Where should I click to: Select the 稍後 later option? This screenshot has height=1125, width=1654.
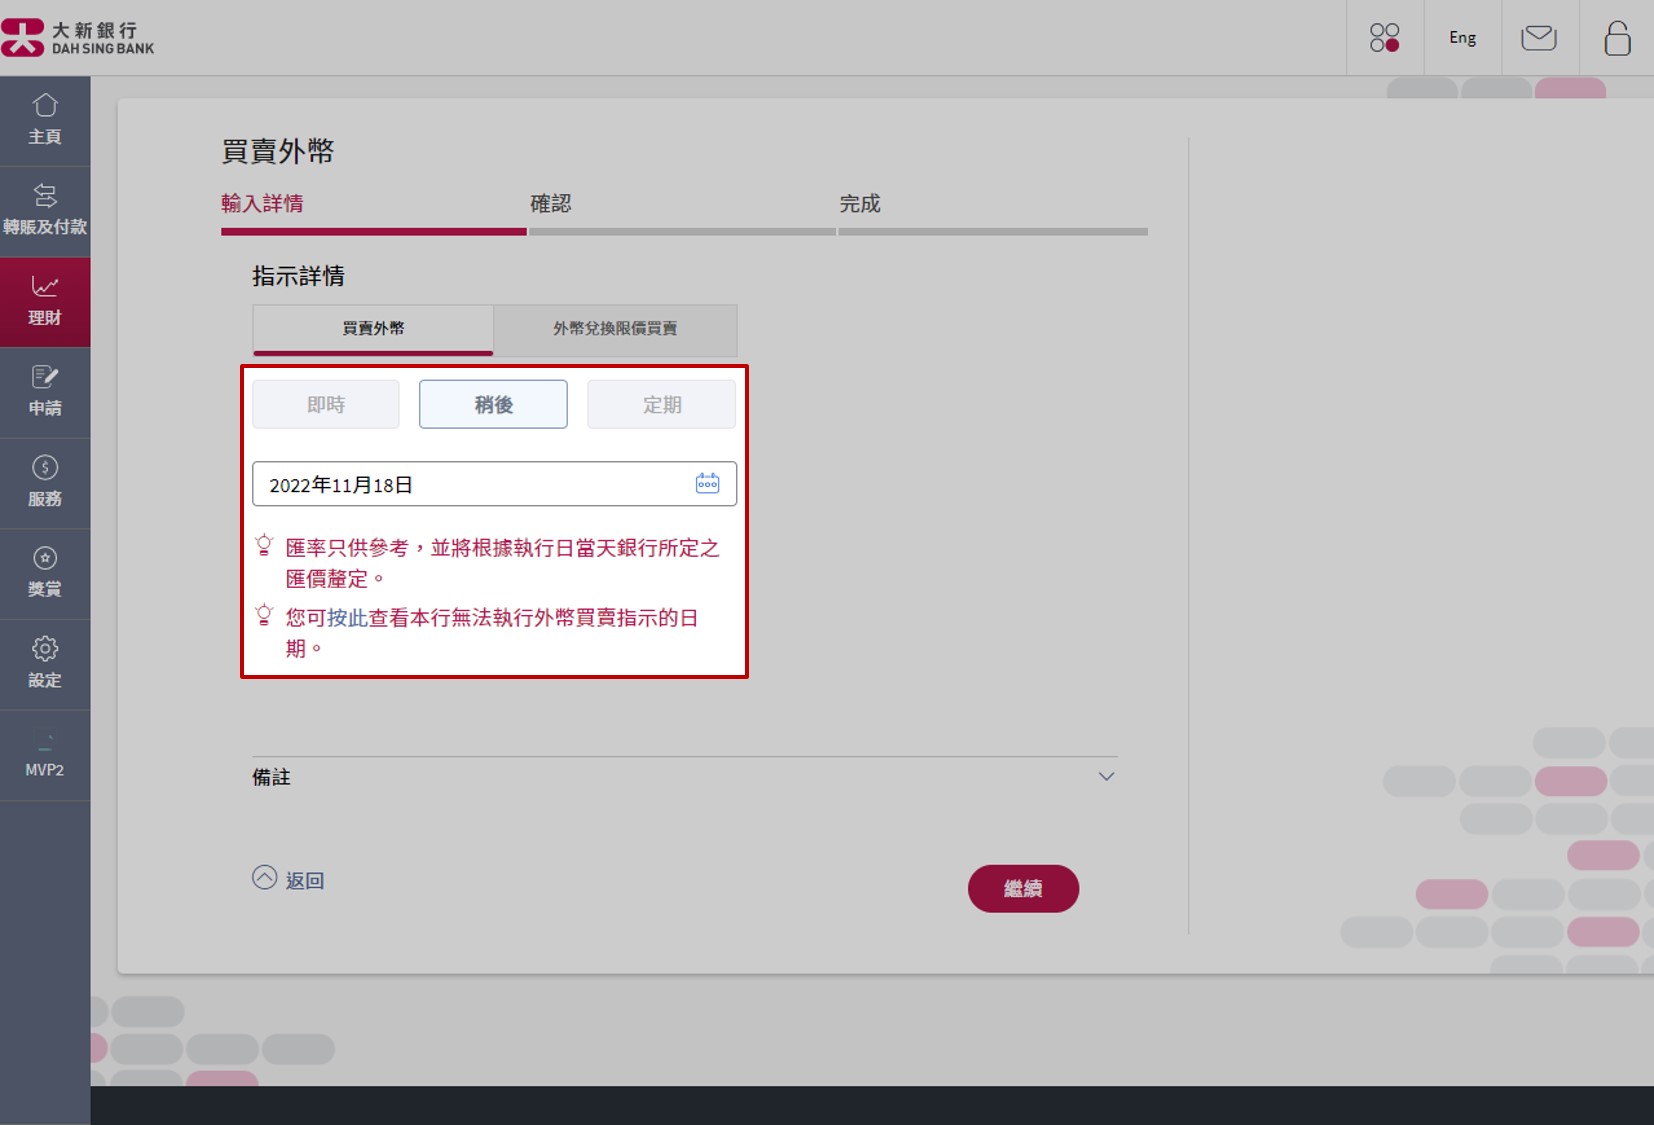(493, 405)
